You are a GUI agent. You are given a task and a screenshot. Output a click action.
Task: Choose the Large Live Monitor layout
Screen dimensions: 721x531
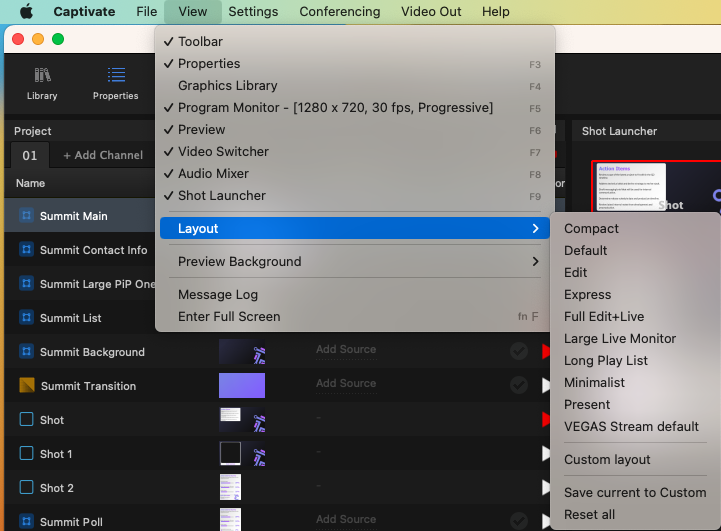click(635, 339)
